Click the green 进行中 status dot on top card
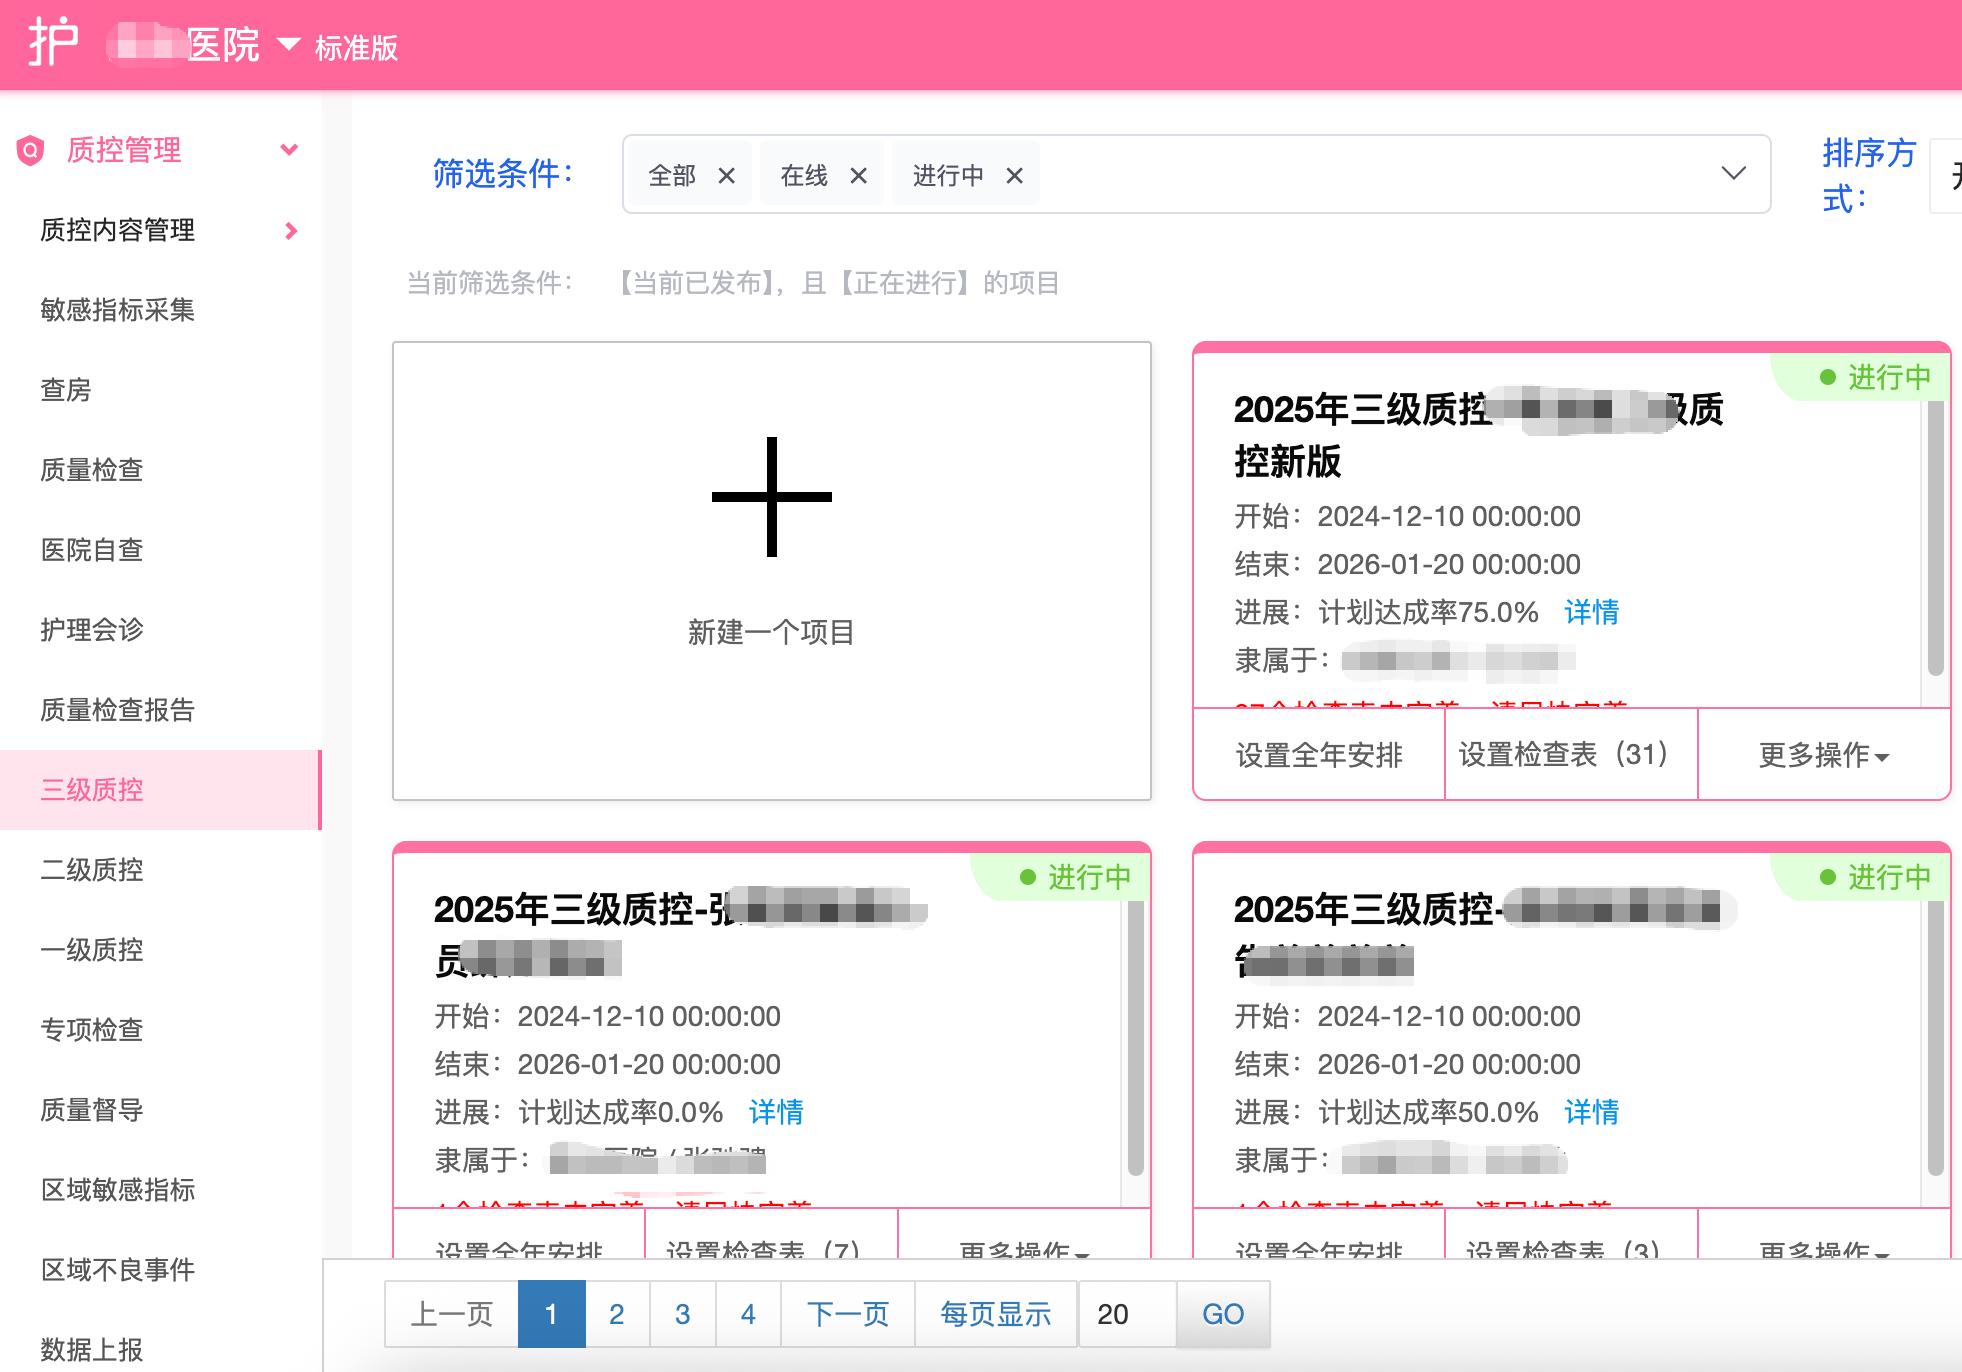The image size is (1962, 1372). (x=1829, y=377)
